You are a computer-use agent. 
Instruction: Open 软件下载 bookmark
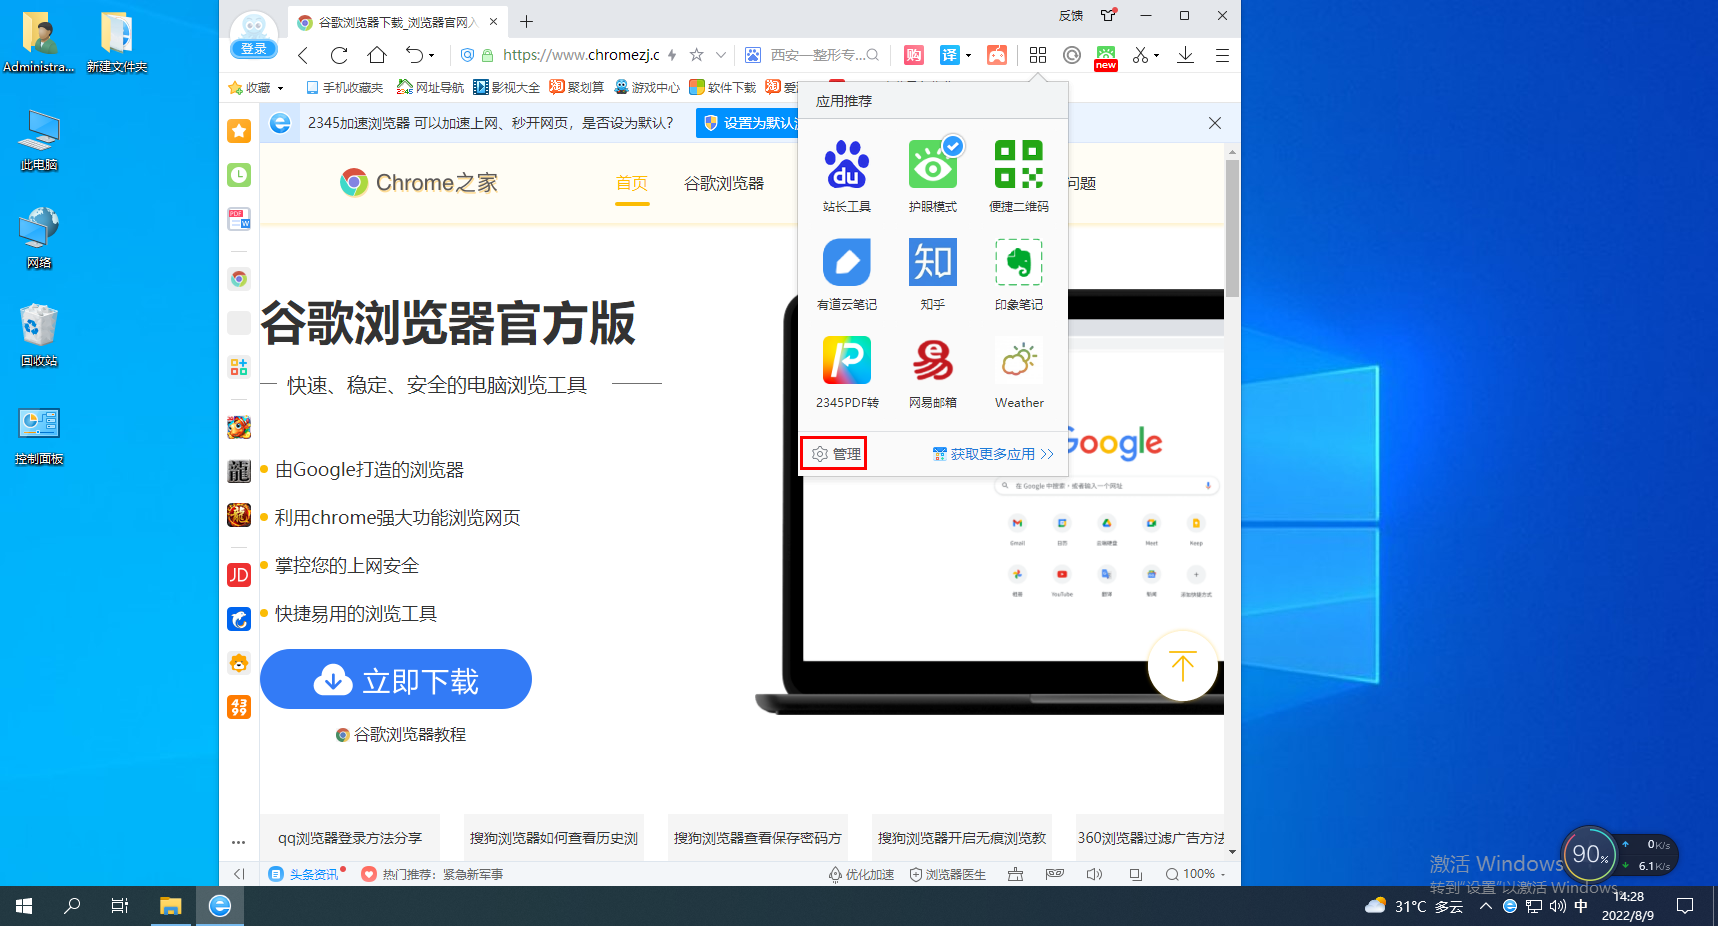coord(722,88)
